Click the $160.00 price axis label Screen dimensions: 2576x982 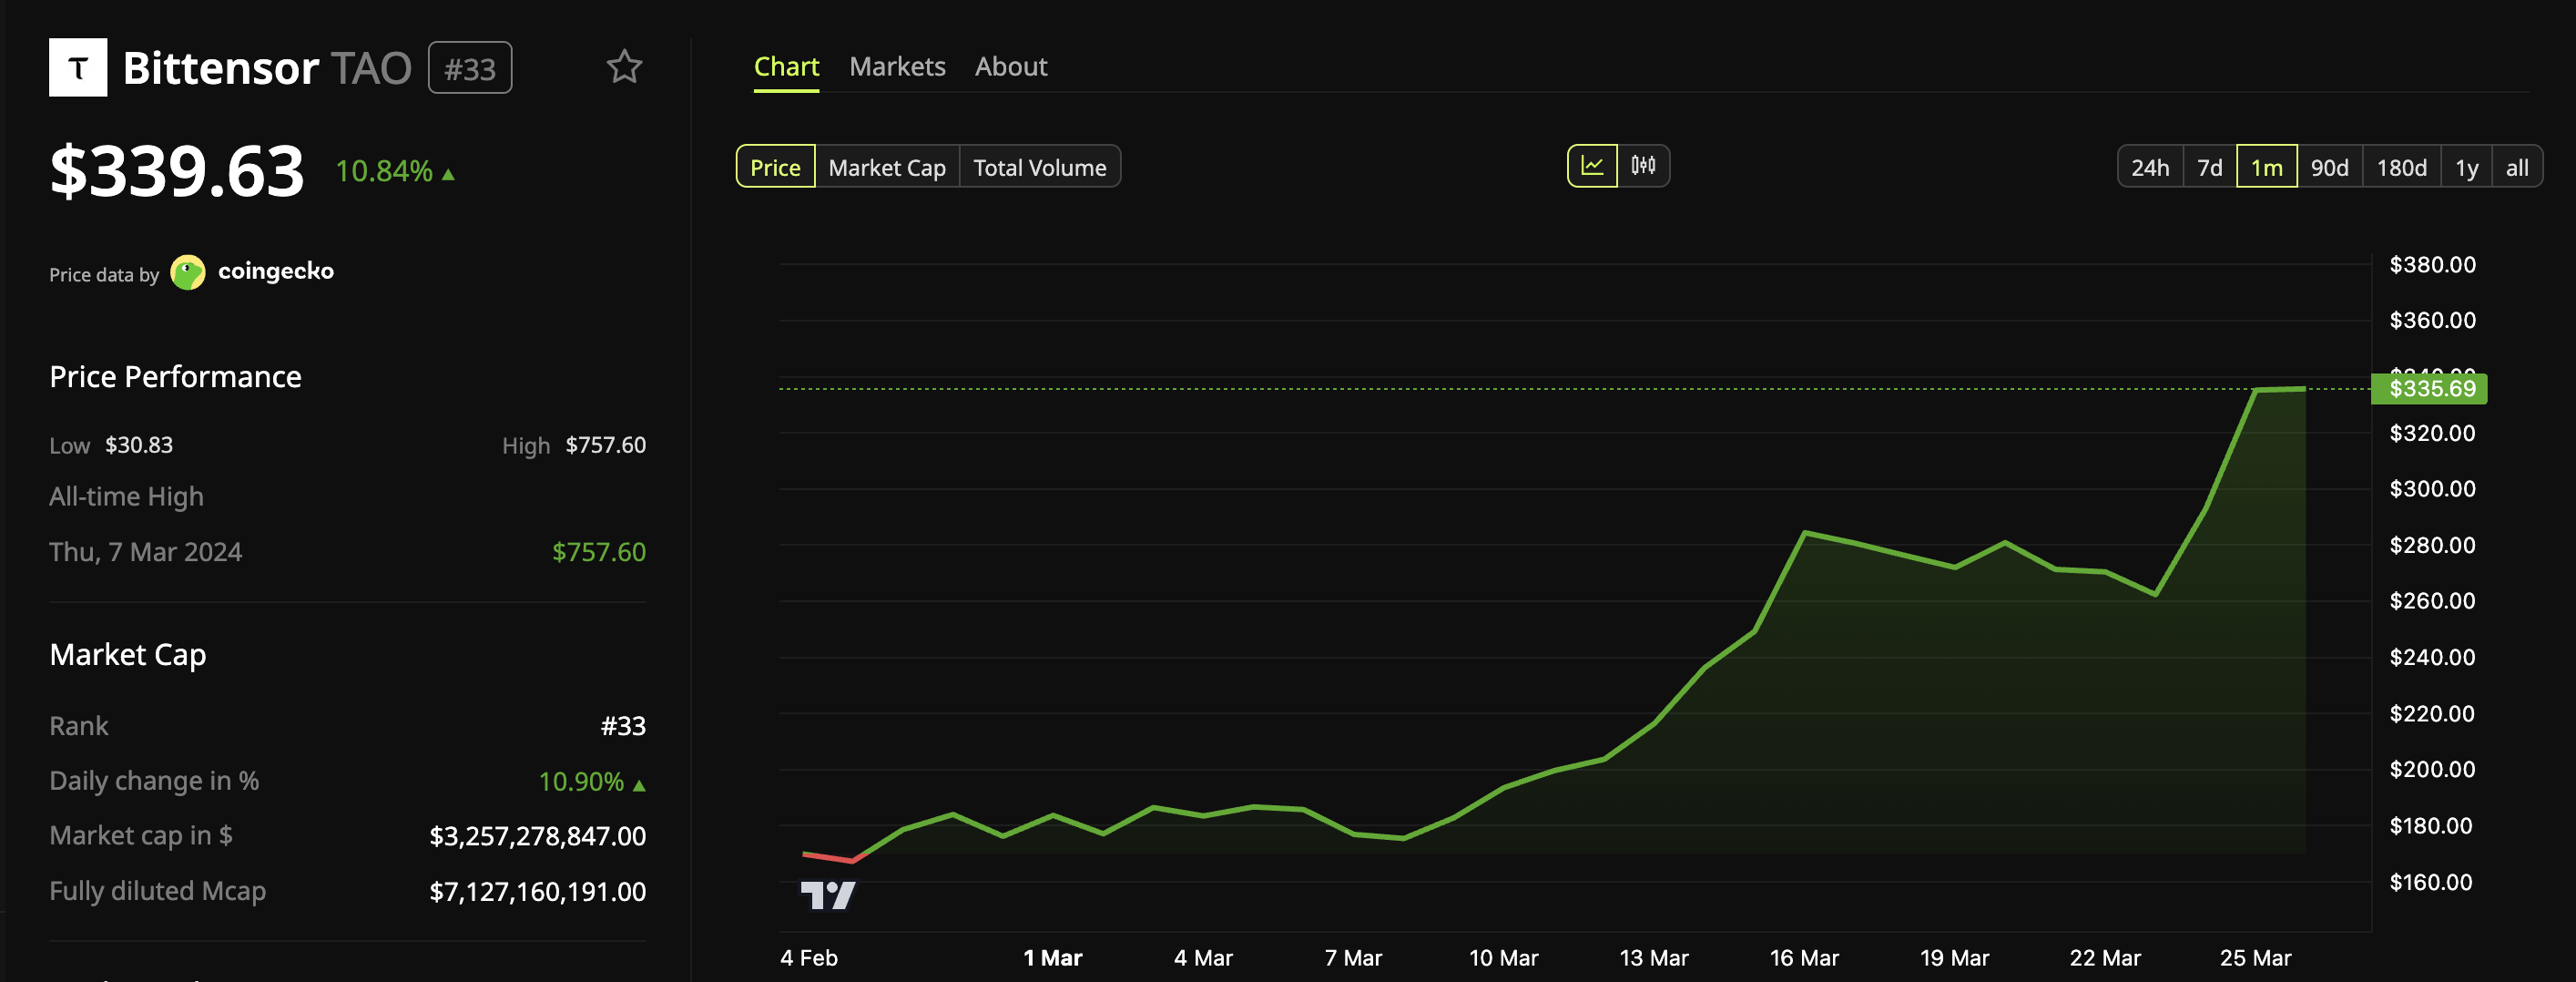2431,882
